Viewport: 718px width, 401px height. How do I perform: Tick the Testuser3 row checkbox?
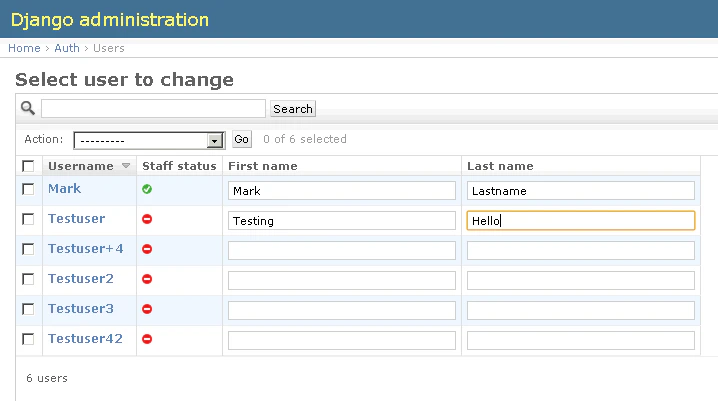click(x=28, y=309)
